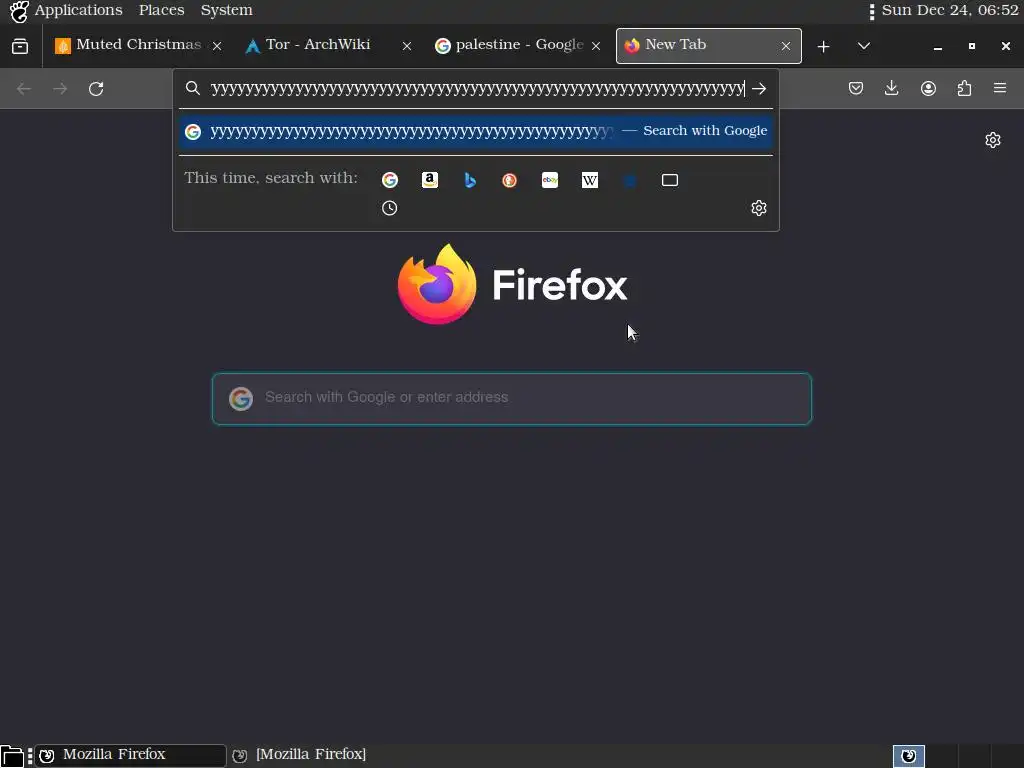Open the System menu
Viewport: 1024px width, 768px height.
(x=227, y=10)
